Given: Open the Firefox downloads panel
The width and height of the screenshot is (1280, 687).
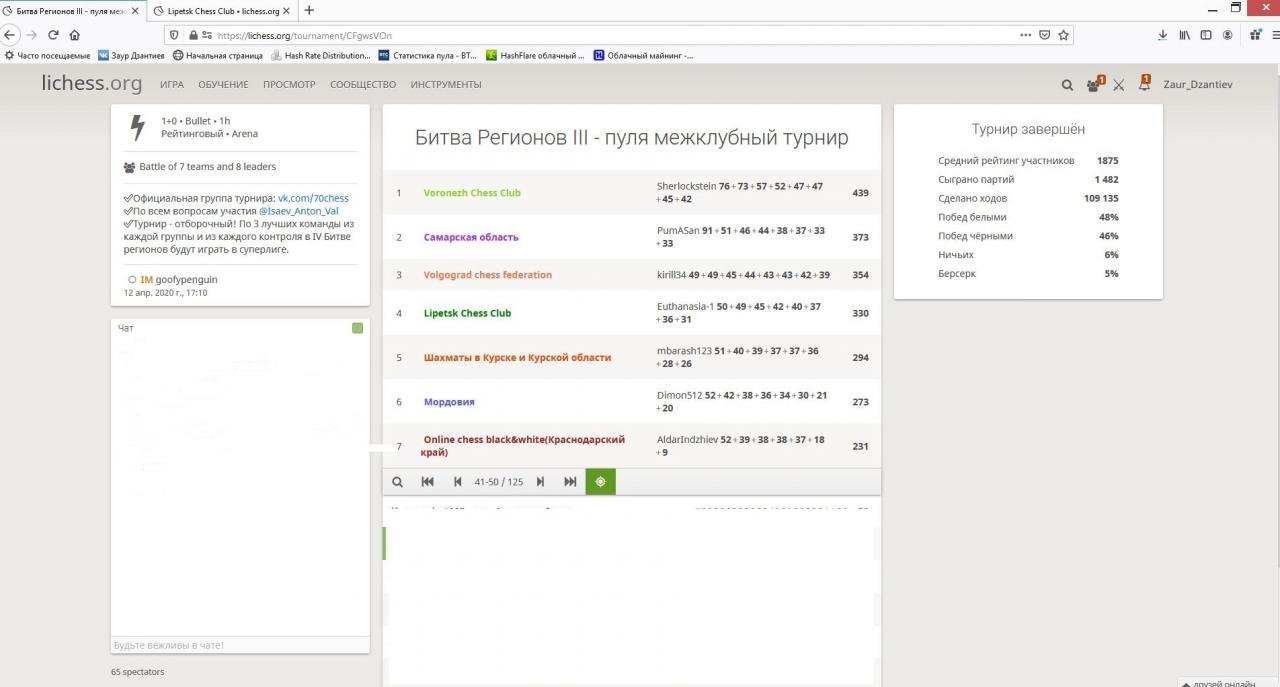Looking at the screenshot, I should (x=1162, y=35).
